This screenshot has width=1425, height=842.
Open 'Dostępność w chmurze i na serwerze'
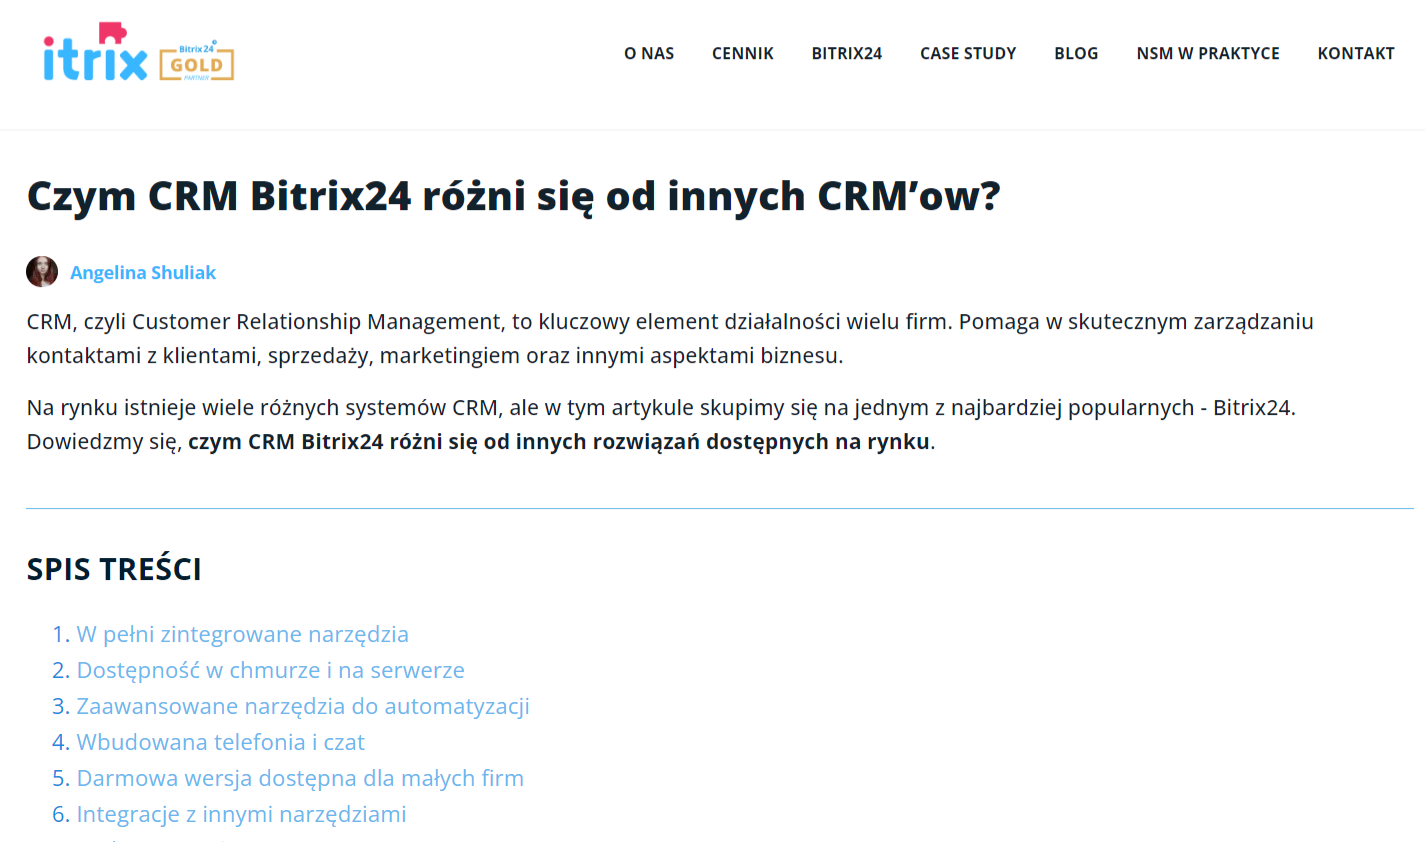(x=270, y=670)
